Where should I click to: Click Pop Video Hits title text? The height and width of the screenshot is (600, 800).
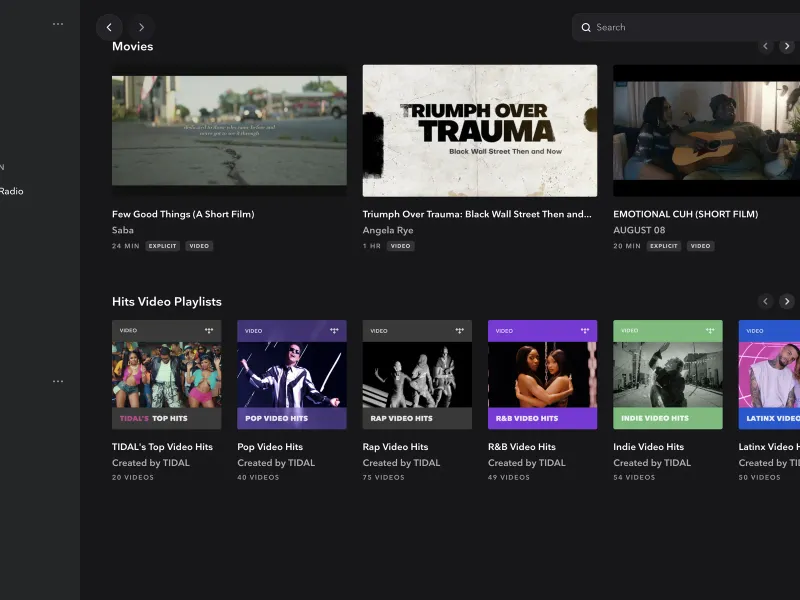(x=270, y=447)
